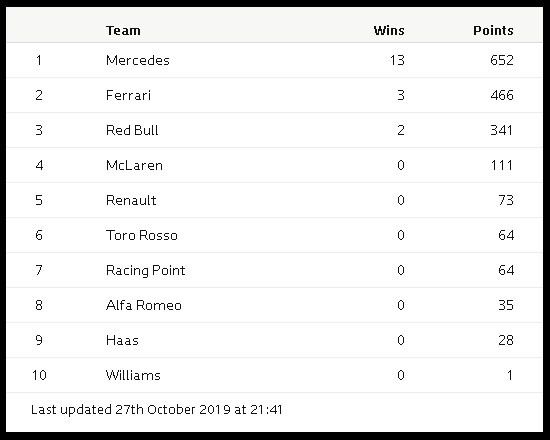550x440 pixels.
Task: Click the Last updated timestamp text
Action: tap(156, 409)
